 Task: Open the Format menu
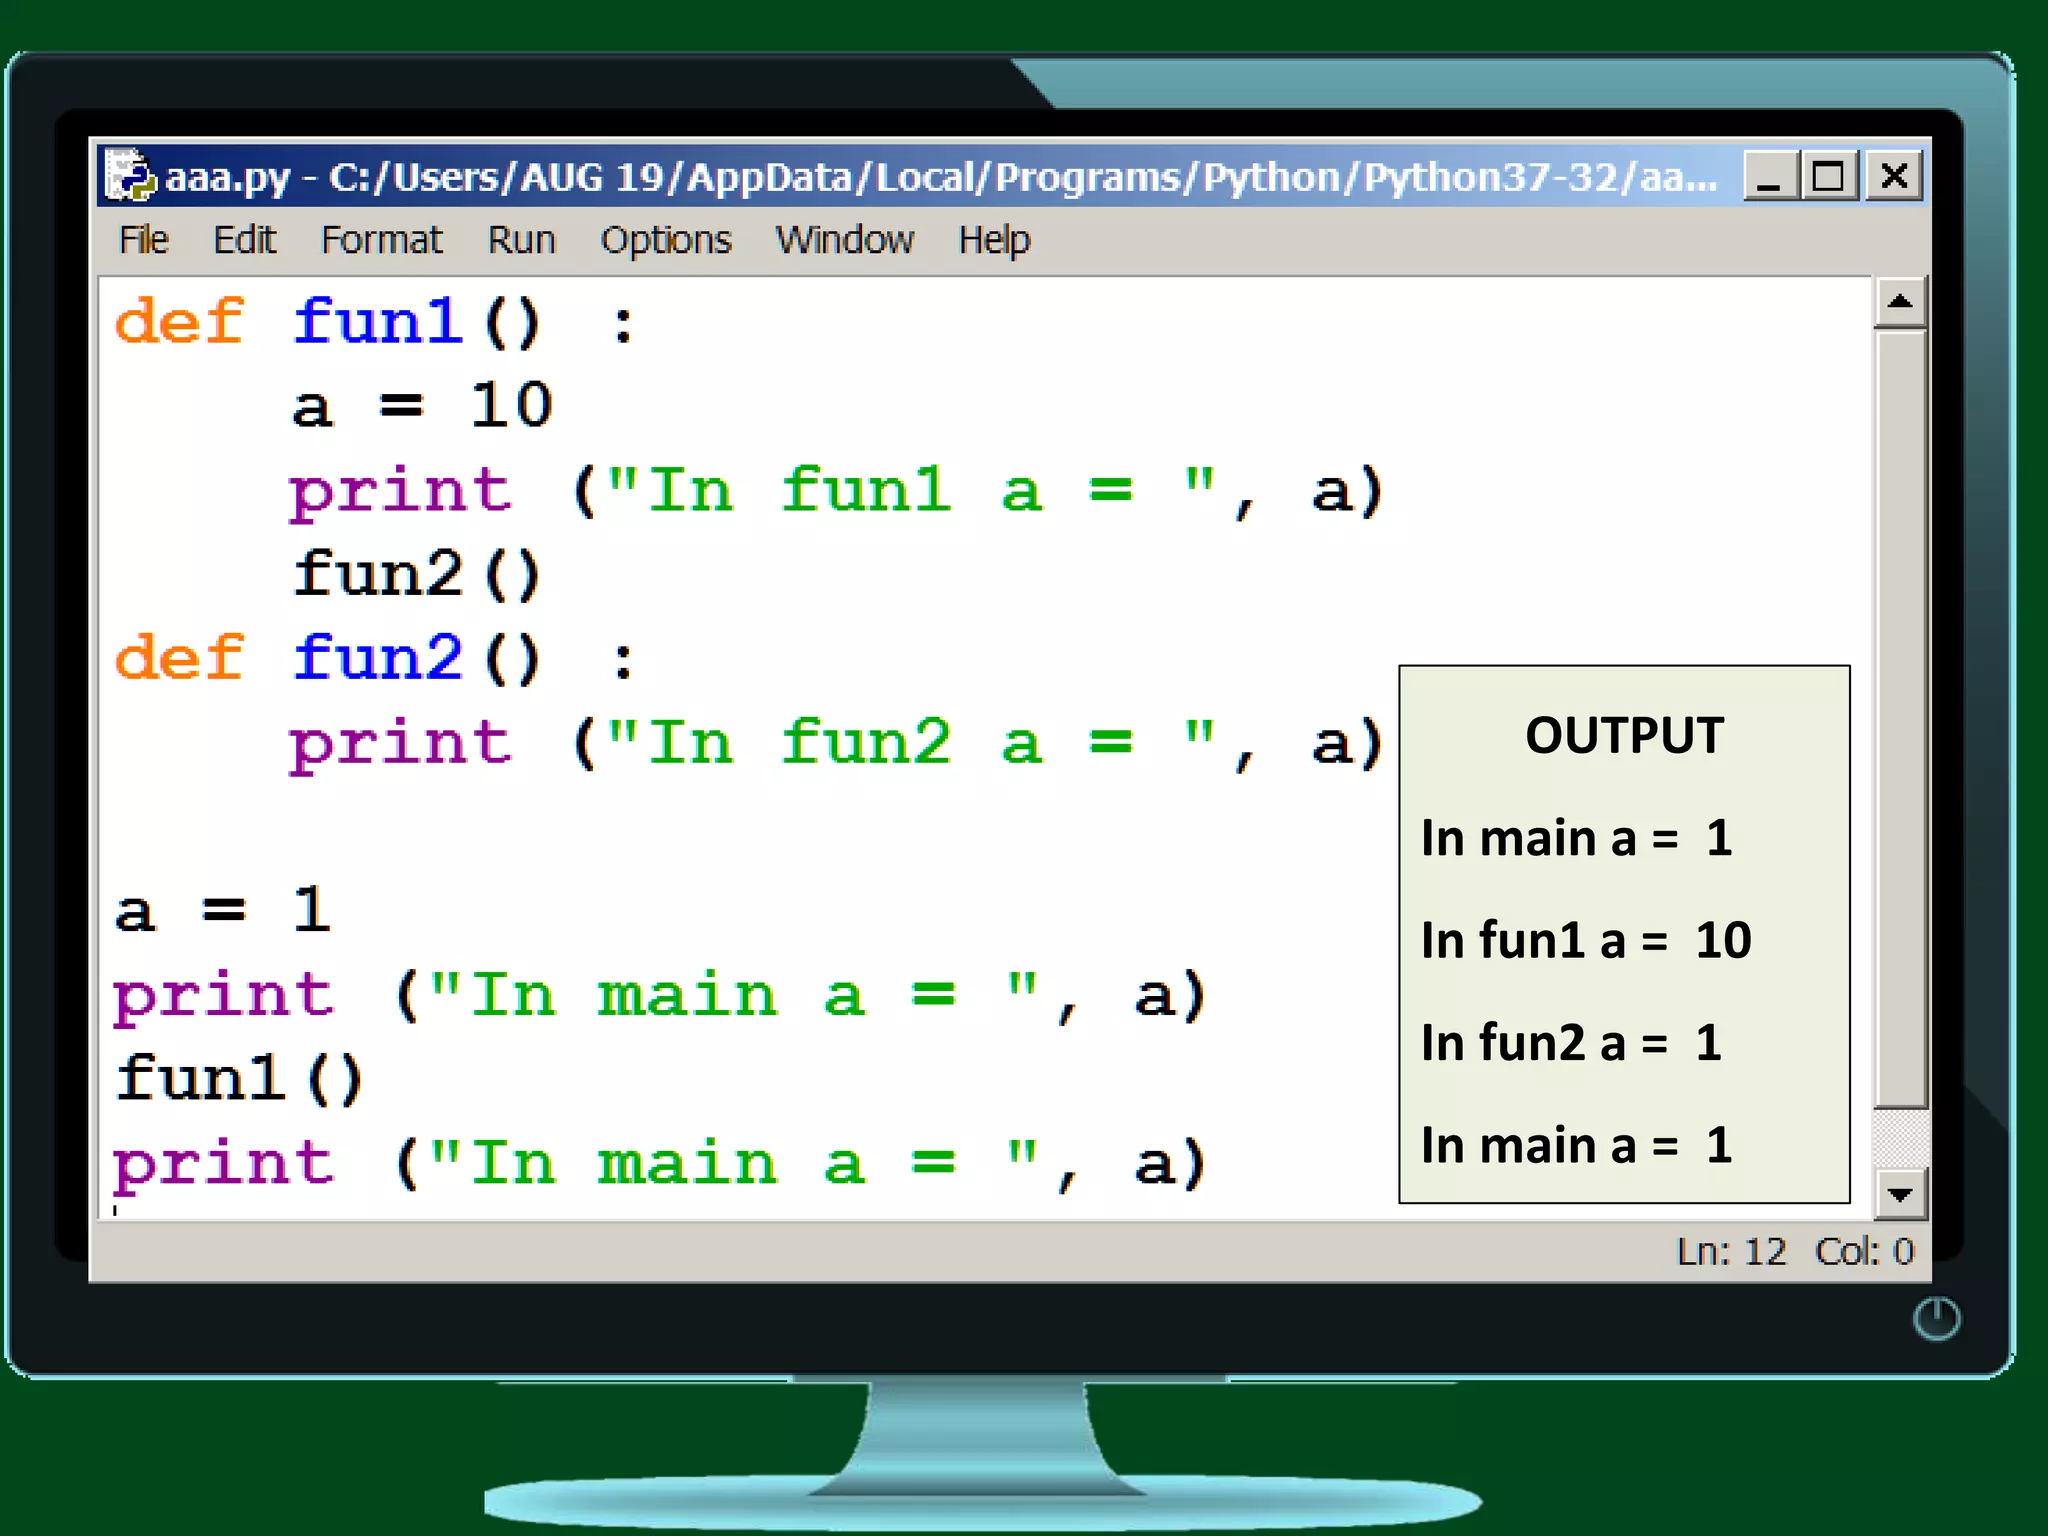pyautogui.click(x=381, y=240)
